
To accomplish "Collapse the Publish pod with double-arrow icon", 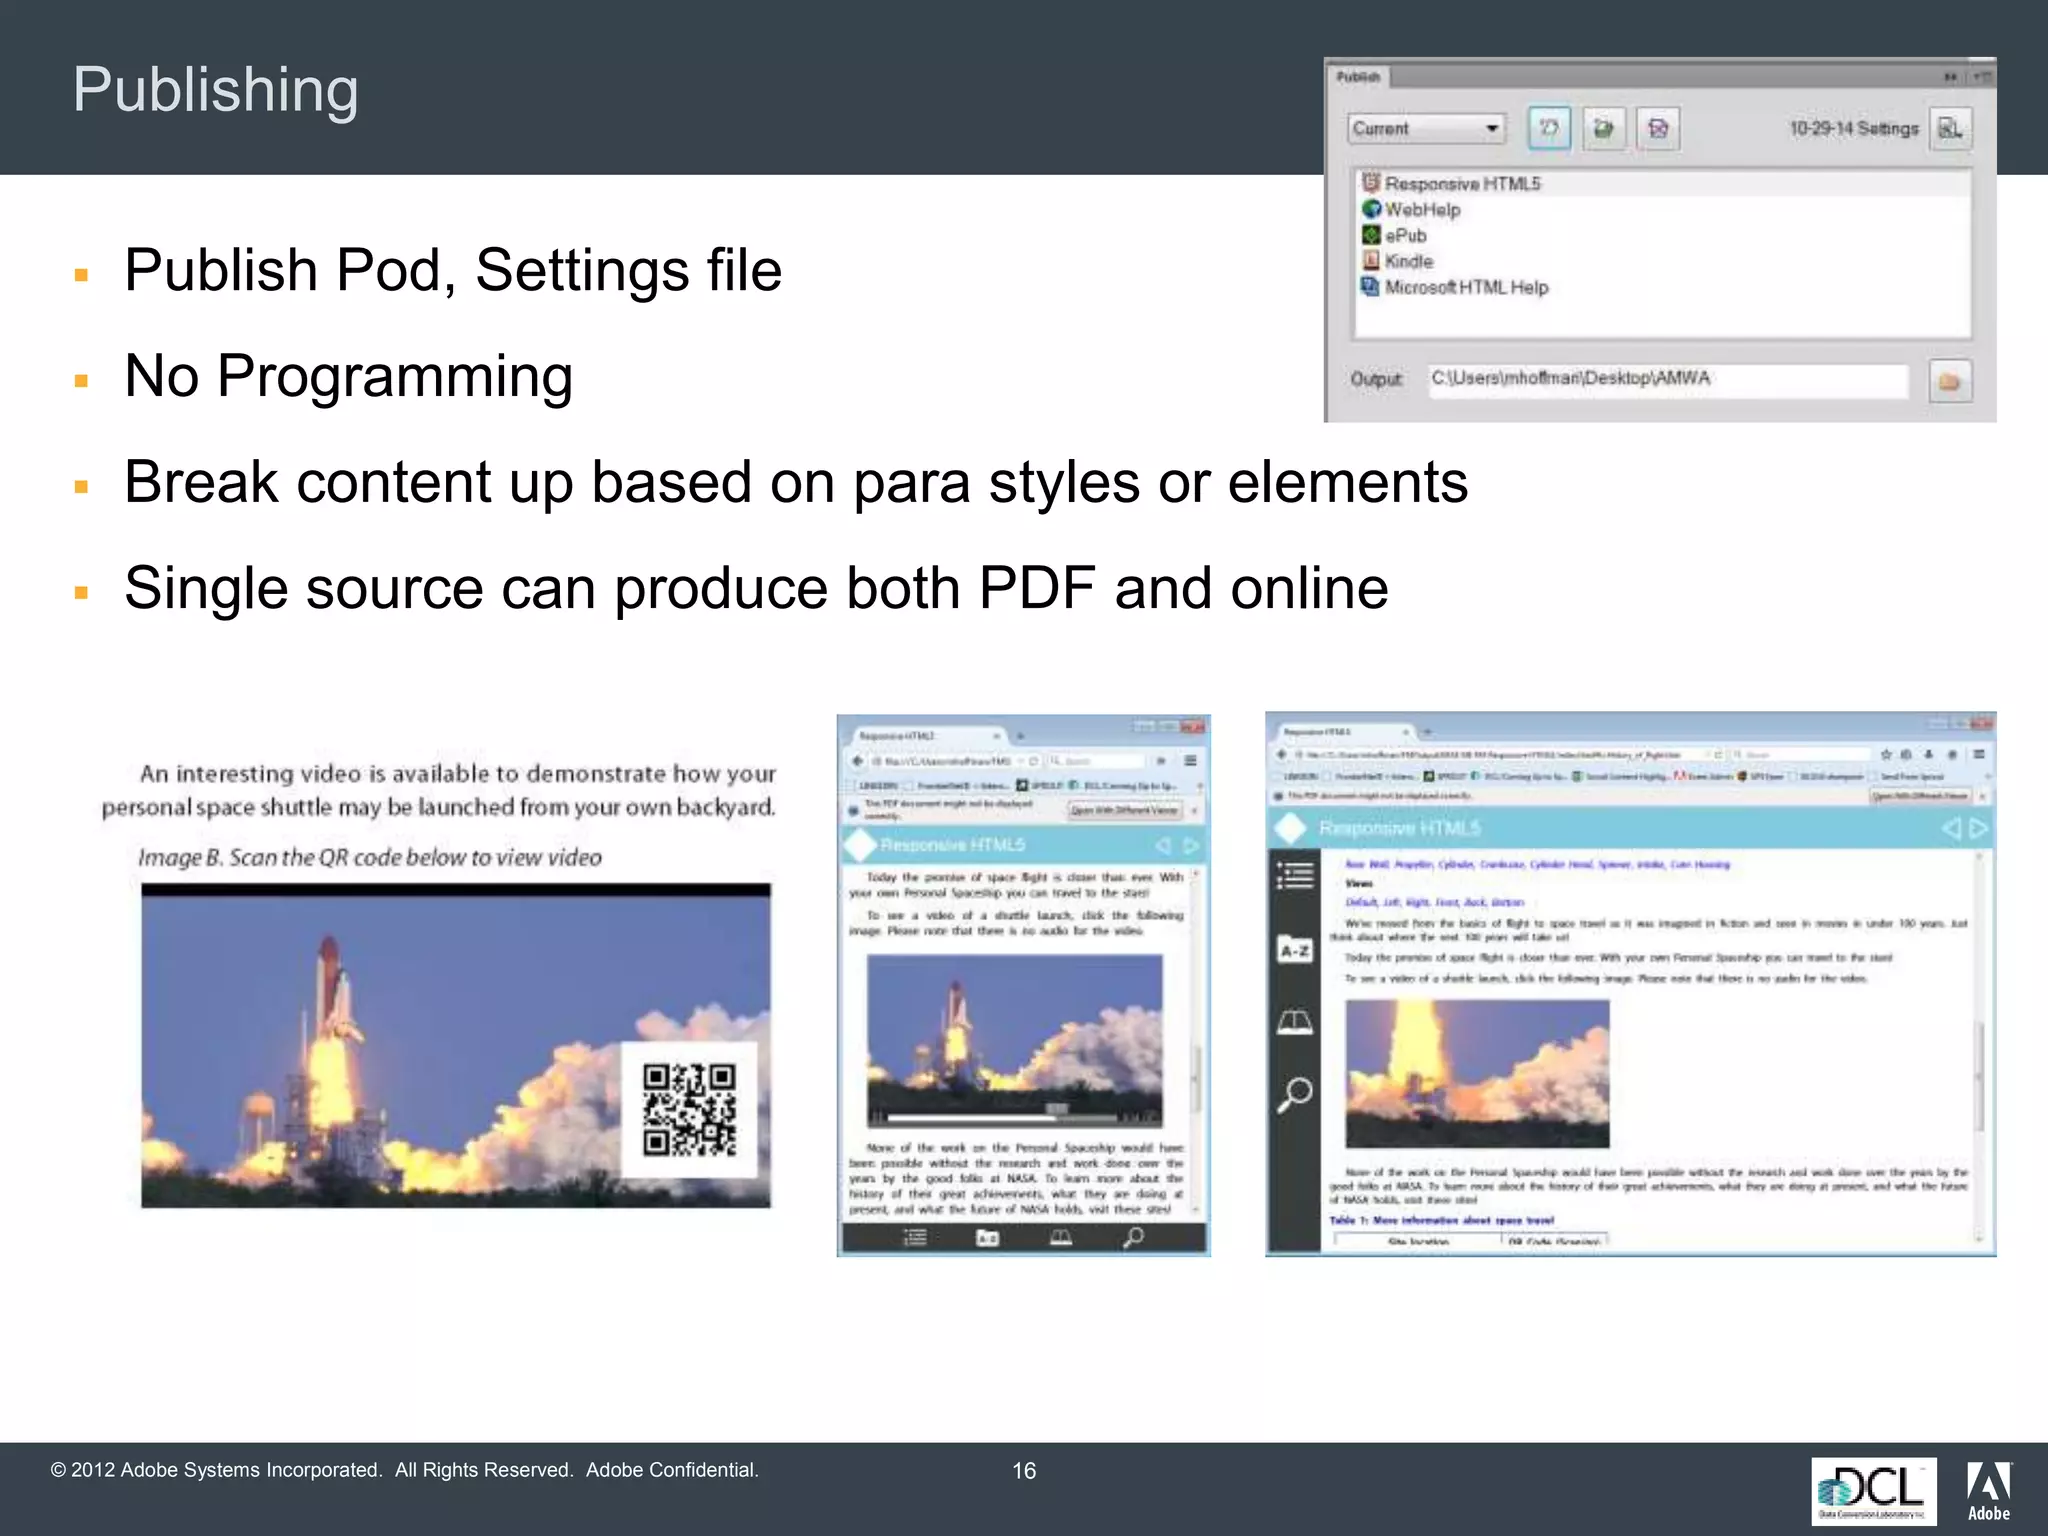I will 1950,77.
